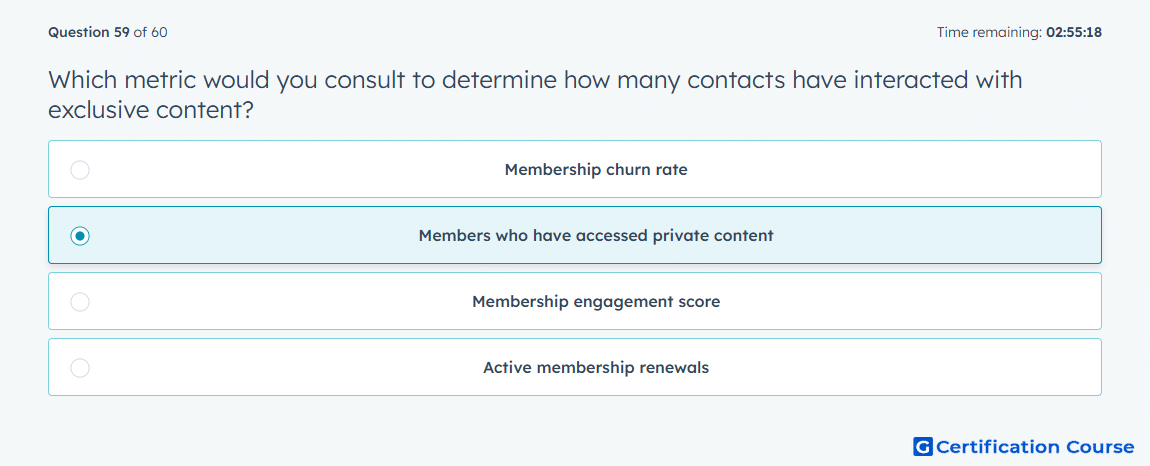This screenshot has height=466, width=1150.
Task: Select the 'Membership engagement score' answer label
Action: [596, 302]
